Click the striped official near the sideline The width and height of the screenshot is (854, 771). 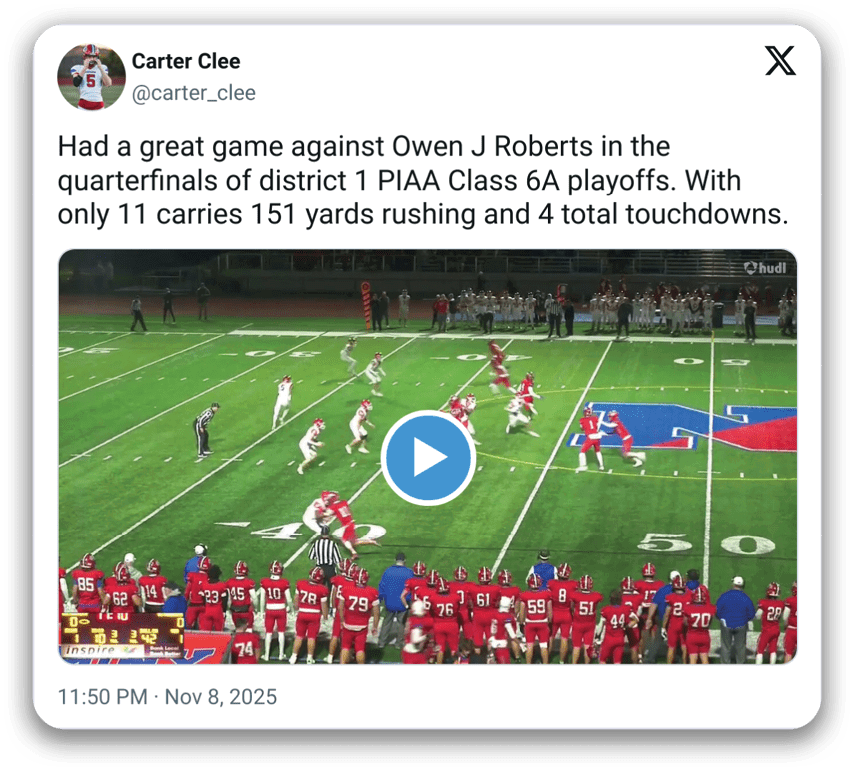[x=325, y=553]
